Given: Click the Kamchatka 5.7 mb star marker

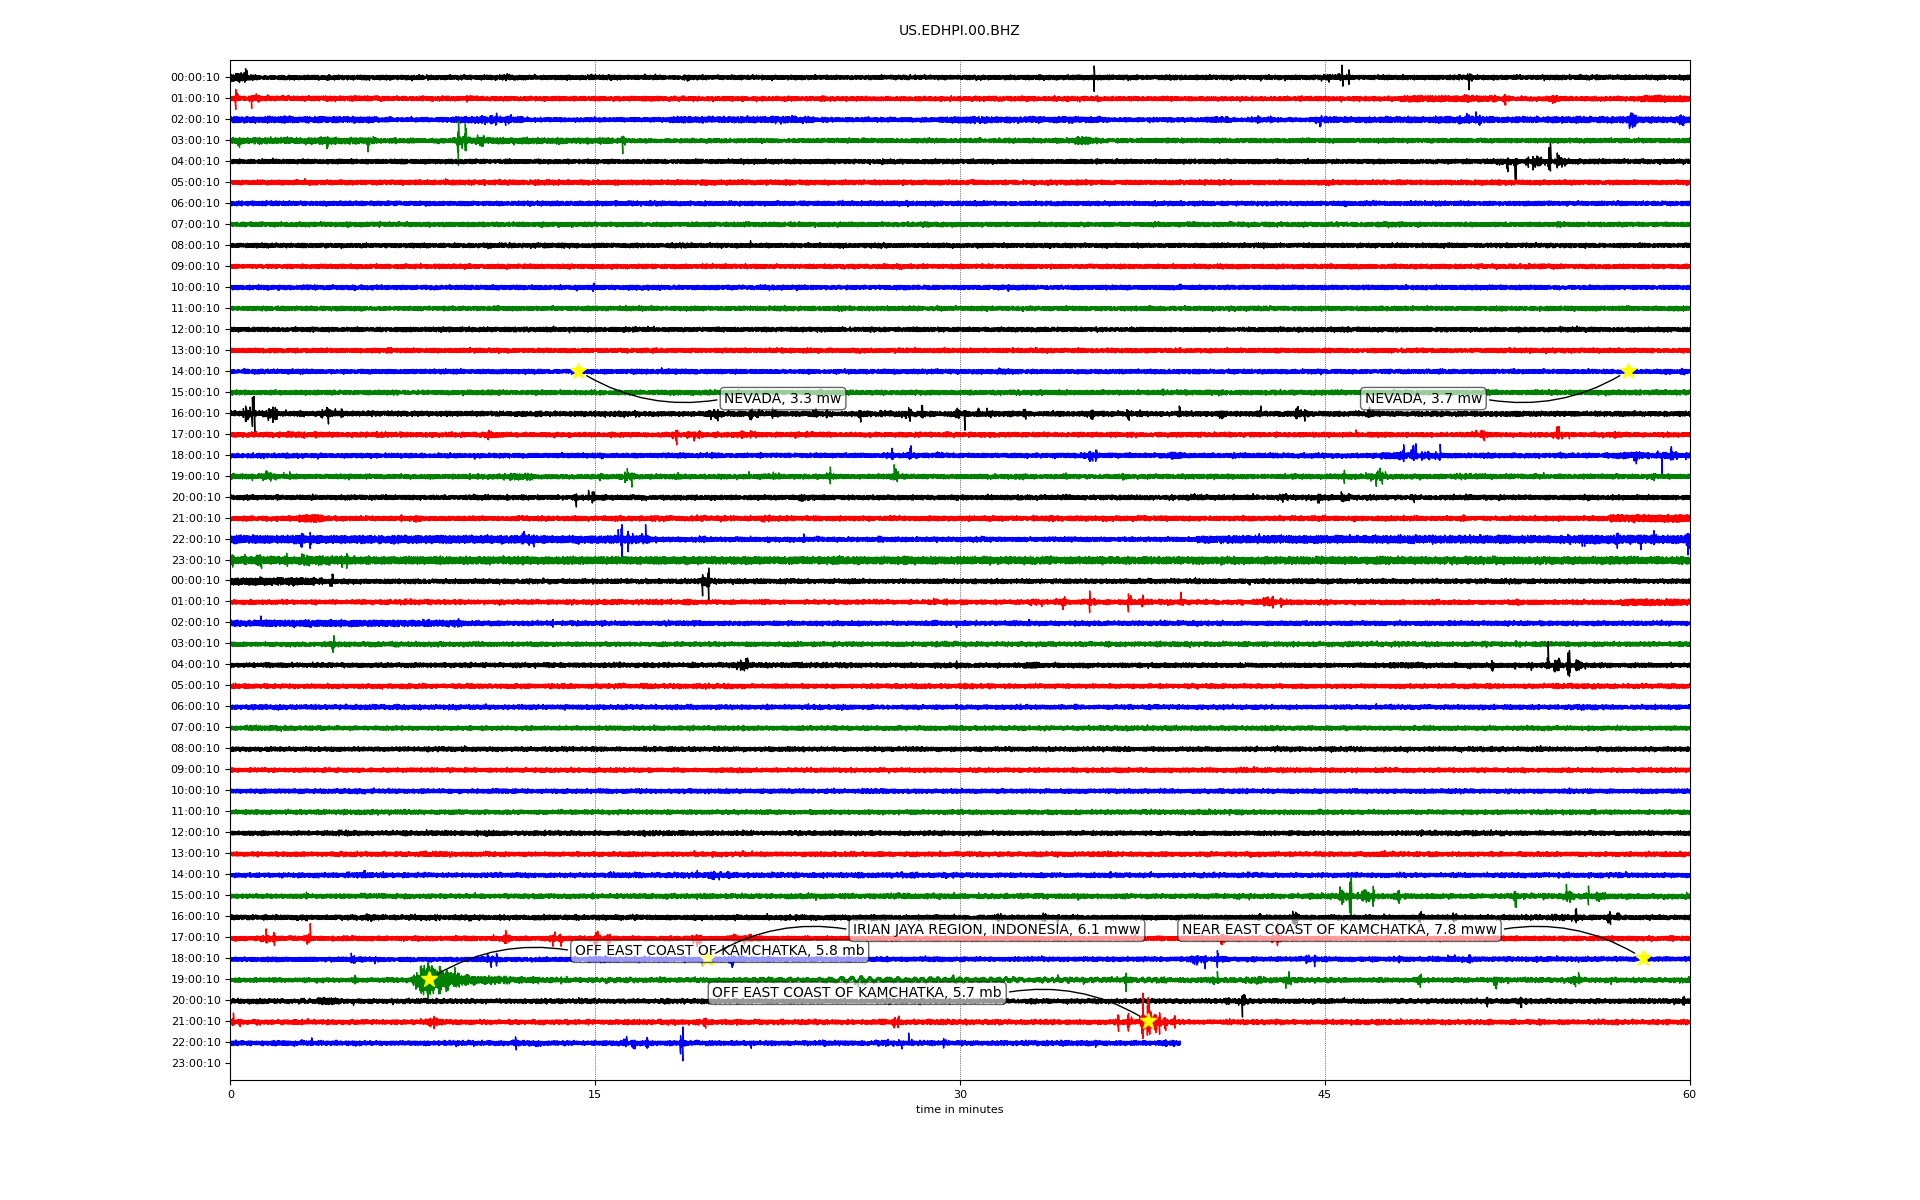Looking at the screenshot, I should 1147,1021.
